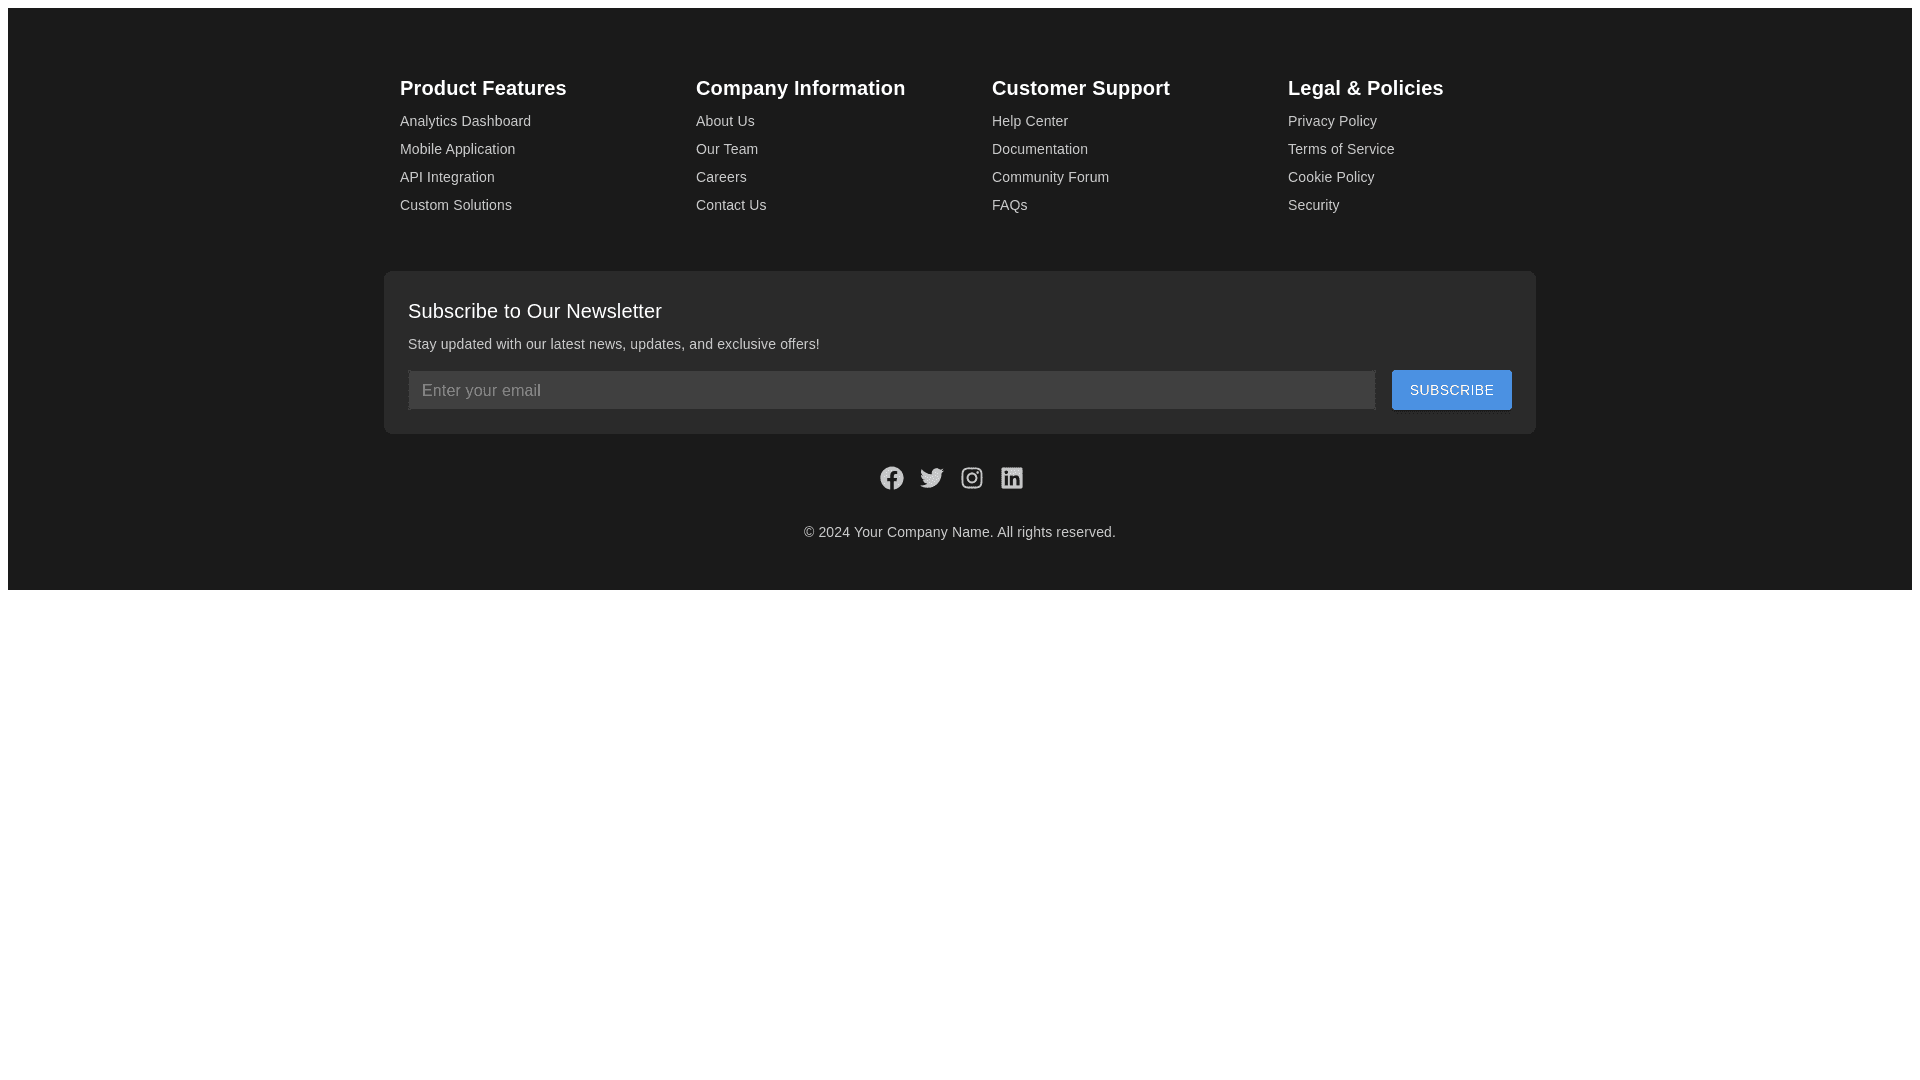This screenshot has height=1080, width=1920.
Task: Open the Analytics Dashboard link
Action: tap(465, 121)
